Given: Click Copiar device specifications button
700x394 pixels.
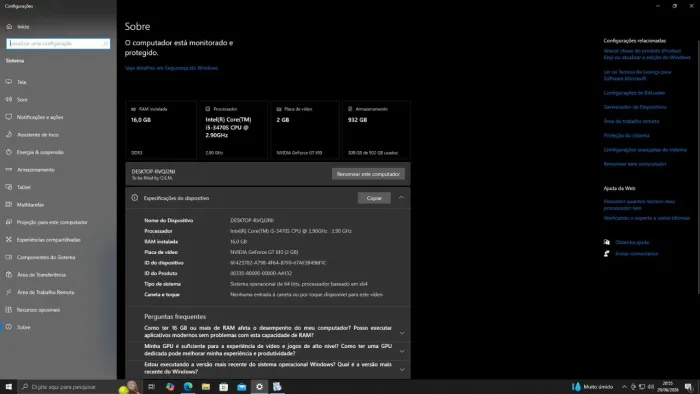Looking at the screenshot, I should coord(374,198).
